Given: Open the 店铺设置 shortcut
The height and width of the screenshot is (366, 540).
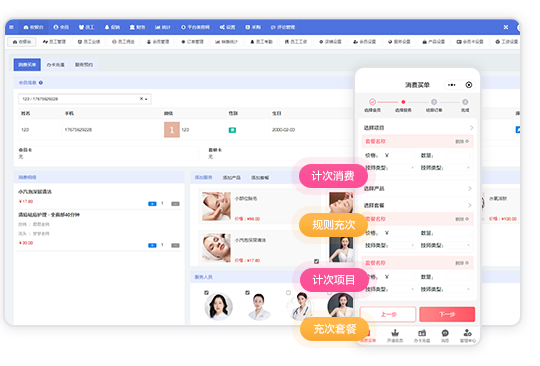Looking at the screenshot, I should pyautogui.click(x=330, y=42).
